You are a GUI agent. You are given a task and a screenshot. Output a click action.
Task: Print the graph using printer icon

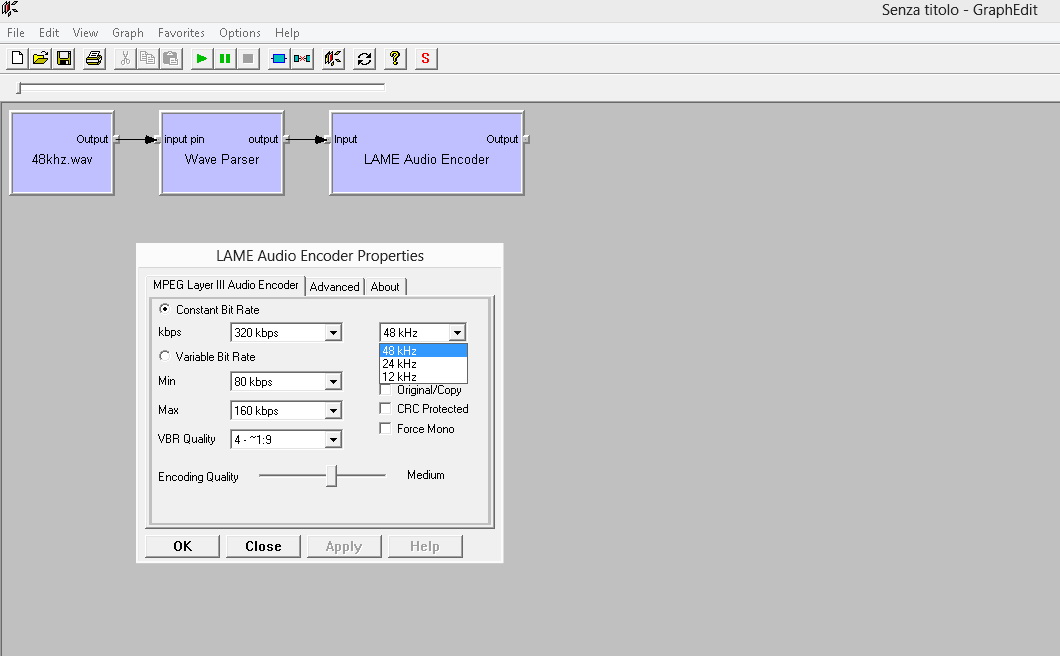pos(94,59)
